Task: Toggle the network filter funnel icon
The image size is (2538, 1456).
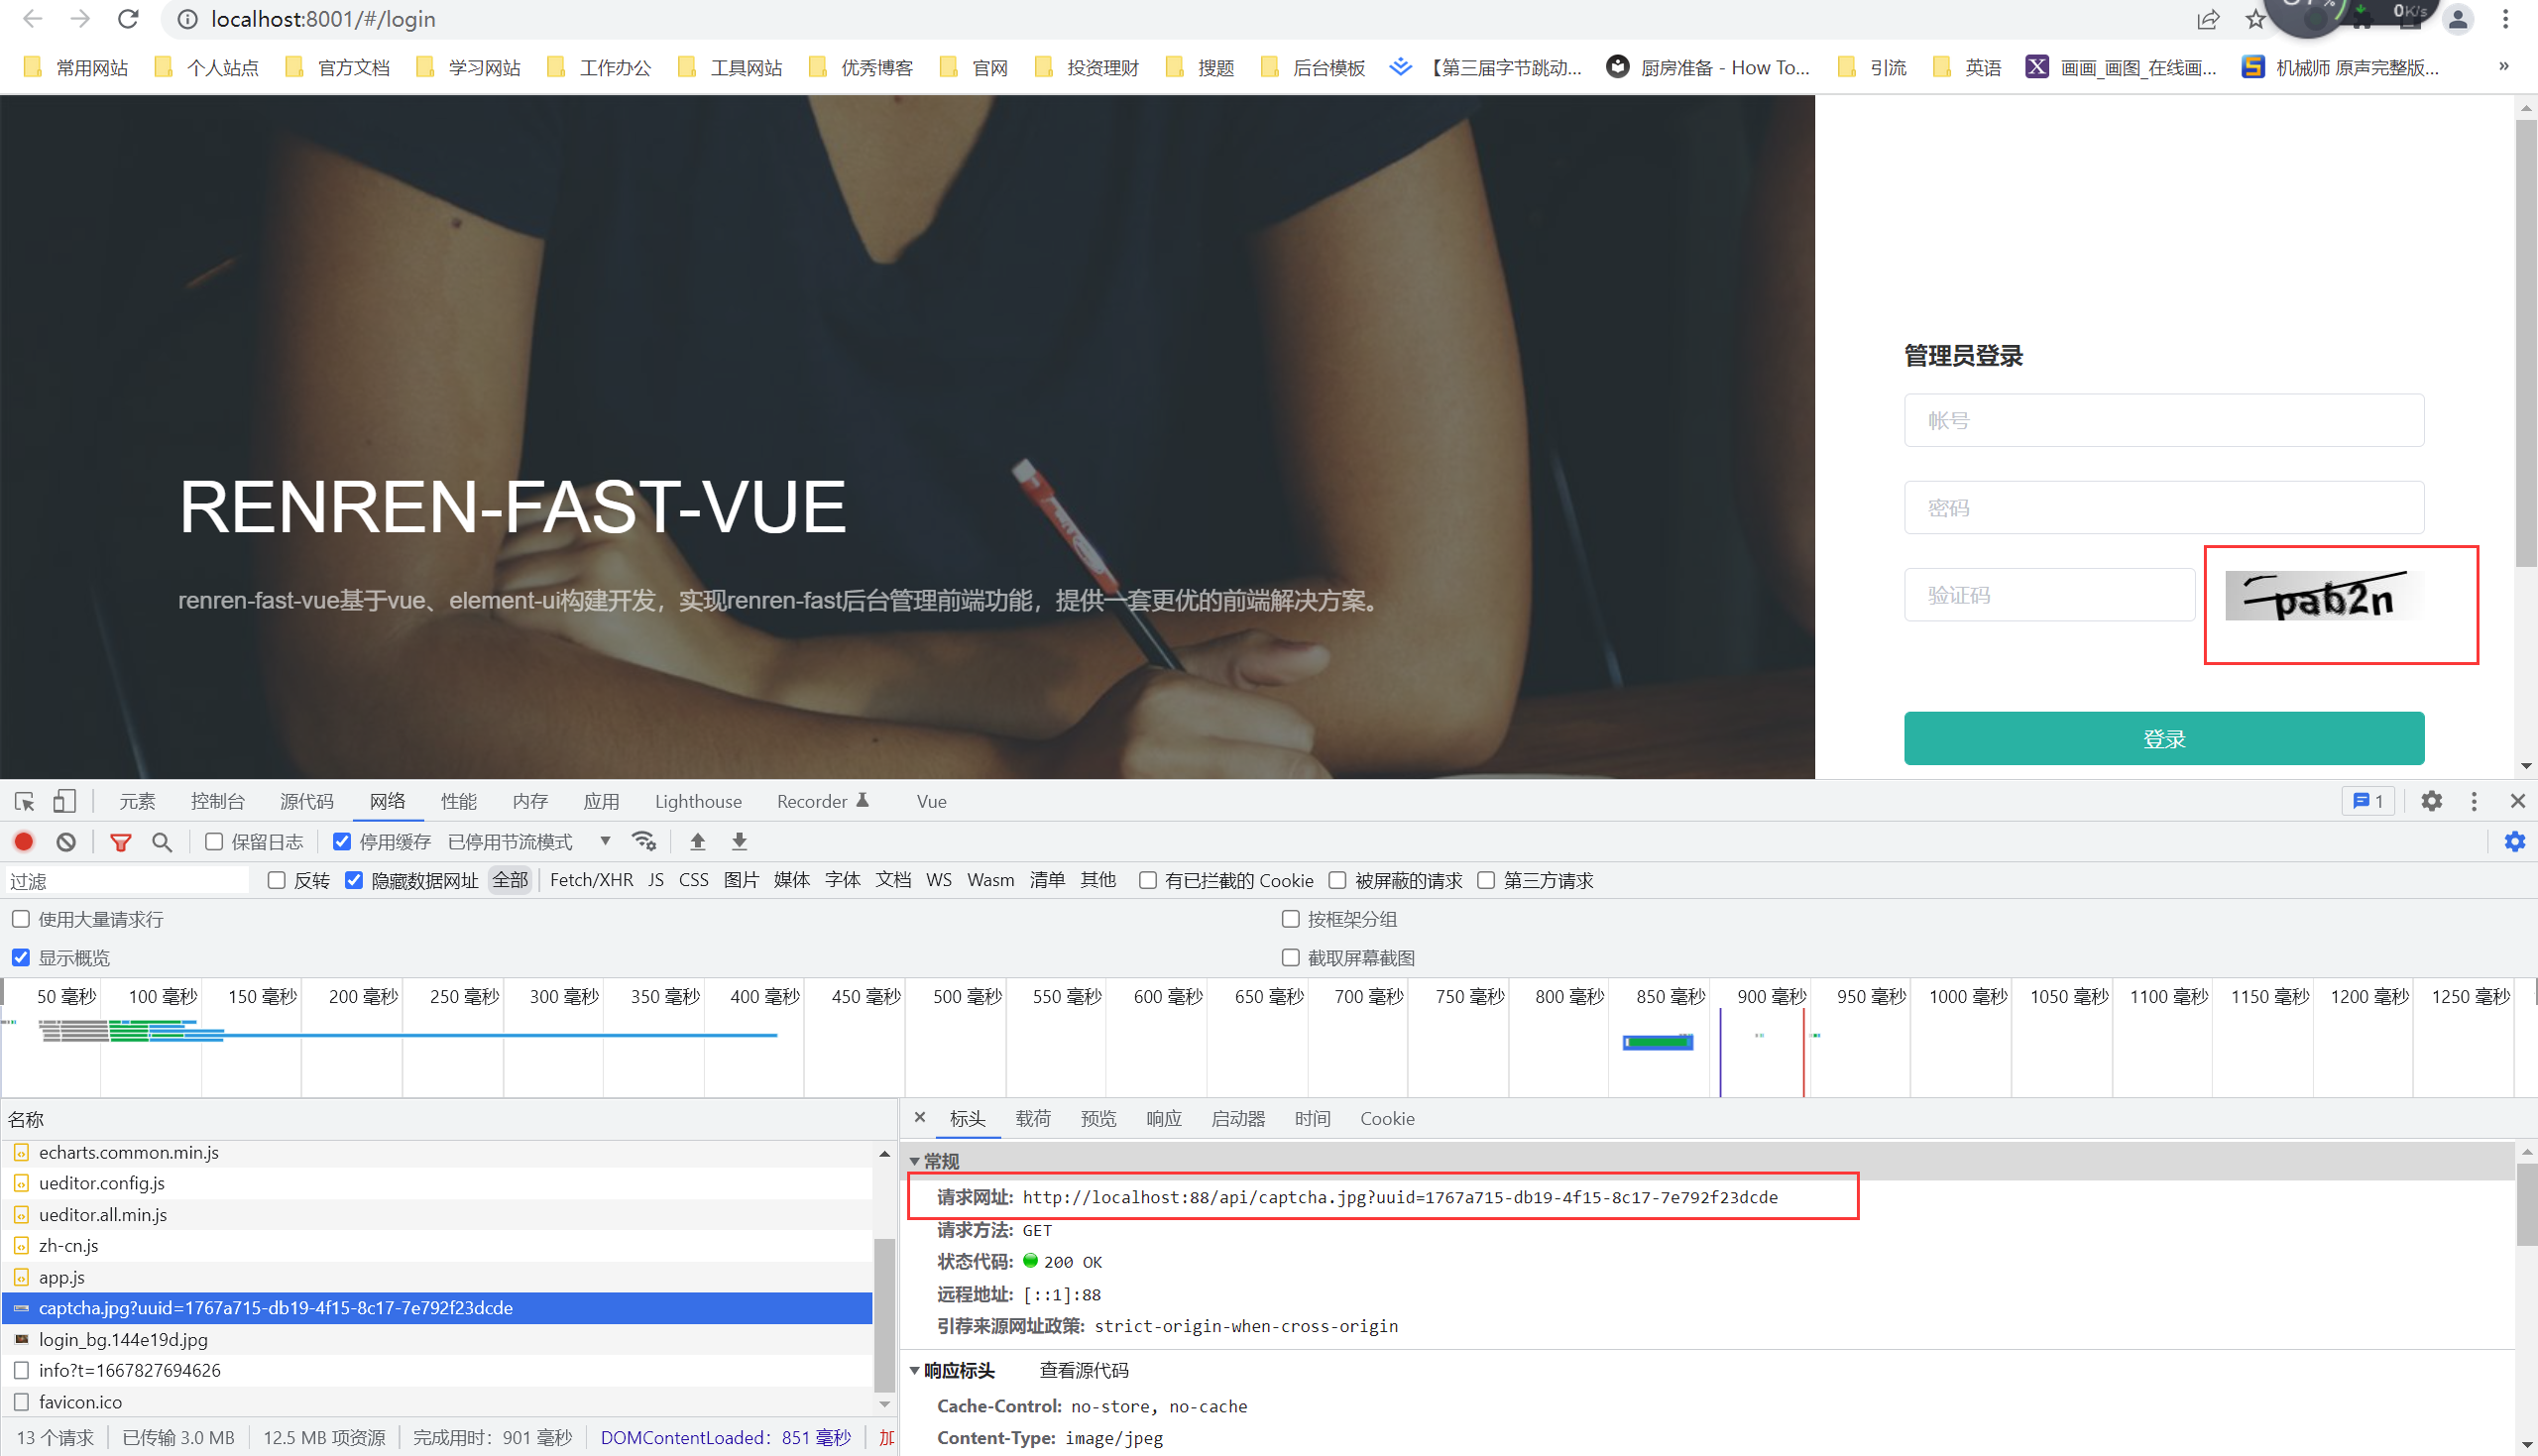Action: point(121,842)
